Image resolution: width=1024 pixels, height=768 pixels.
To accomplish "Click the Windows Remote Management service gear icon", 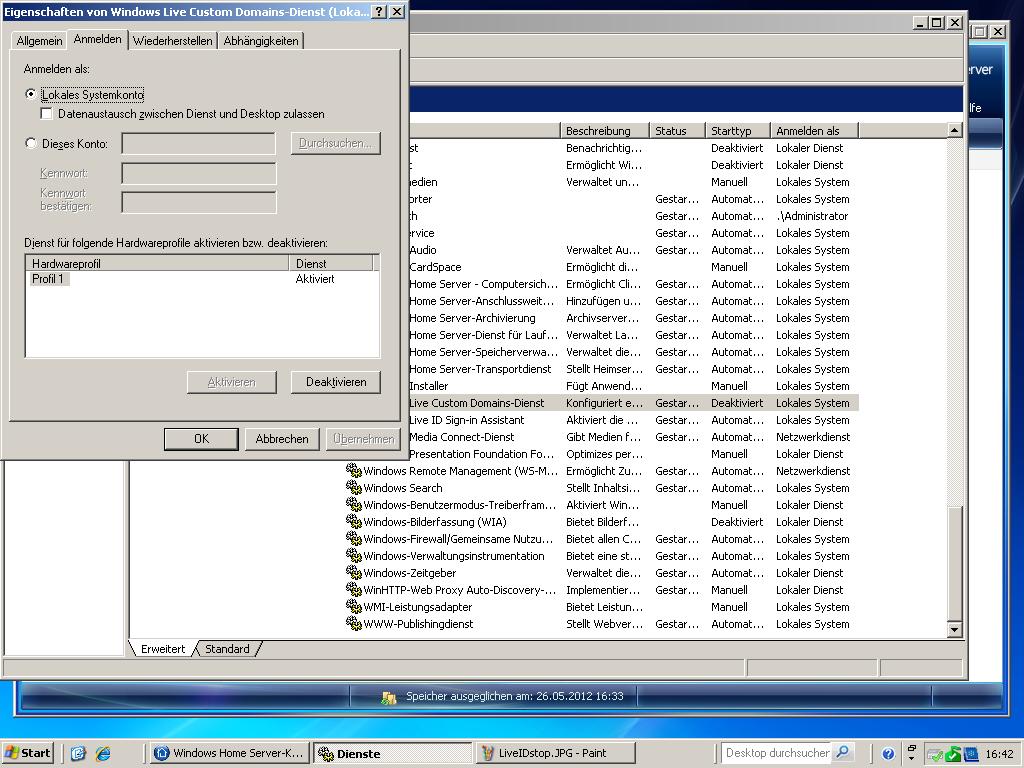I will click(353, 470).
